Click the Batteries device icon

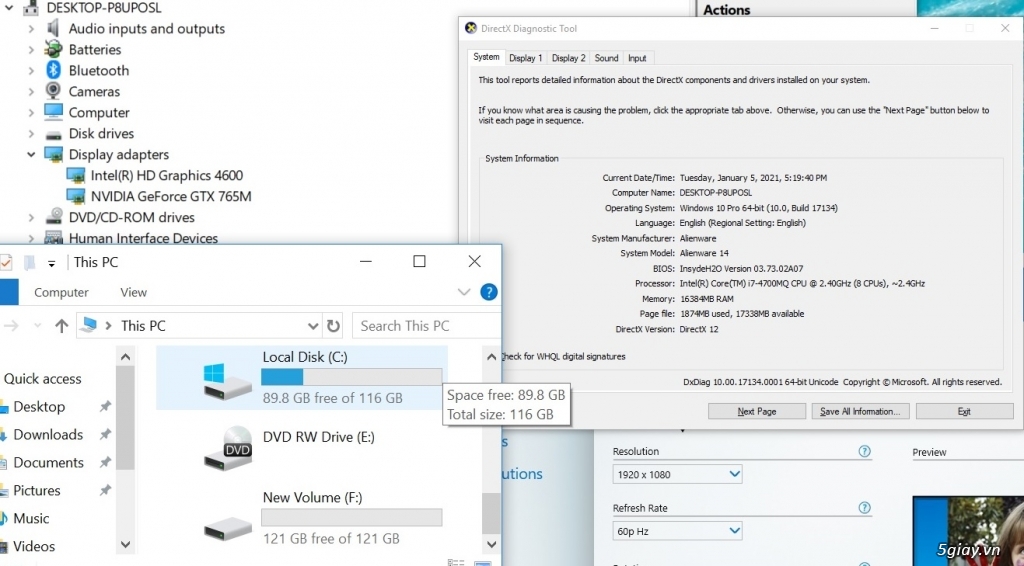pos(54,49)
